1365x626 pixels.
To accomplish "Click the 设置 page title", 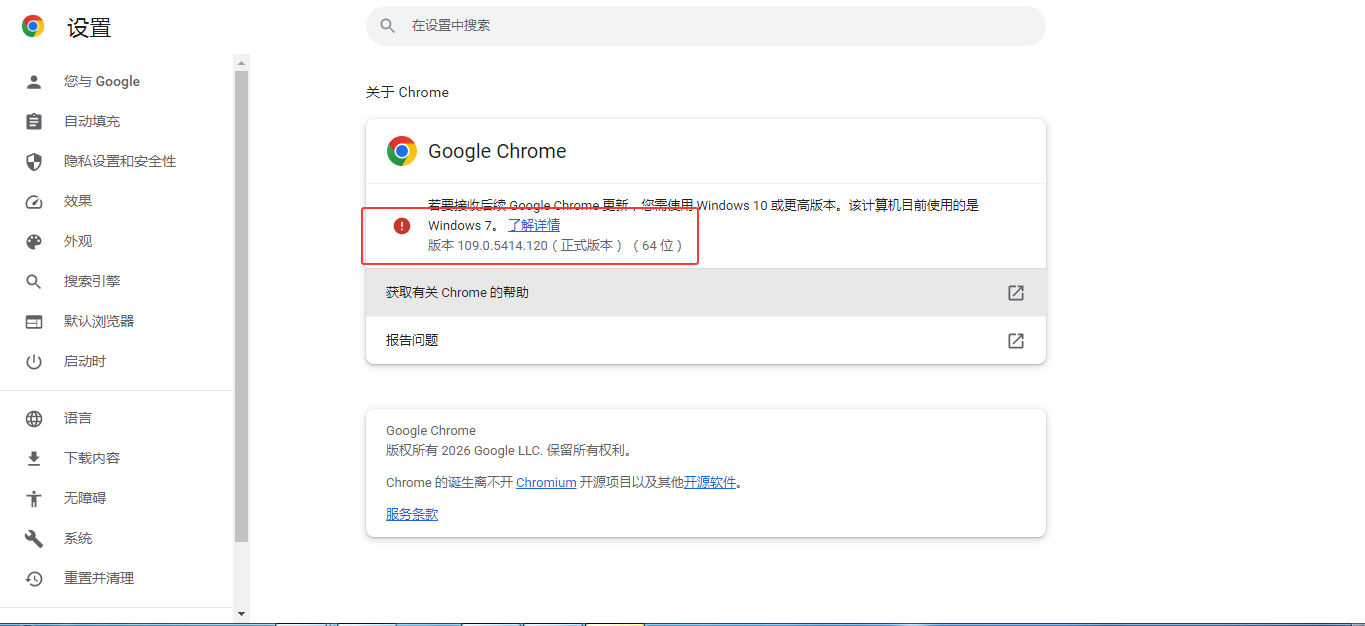I will (x=89, y=28).
